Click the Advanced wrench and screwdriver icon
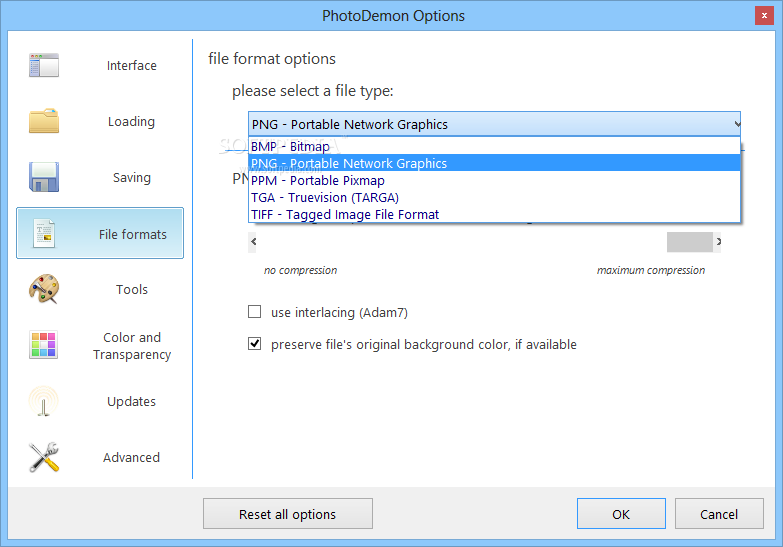783x547 pixels. [x=44, y=457]
